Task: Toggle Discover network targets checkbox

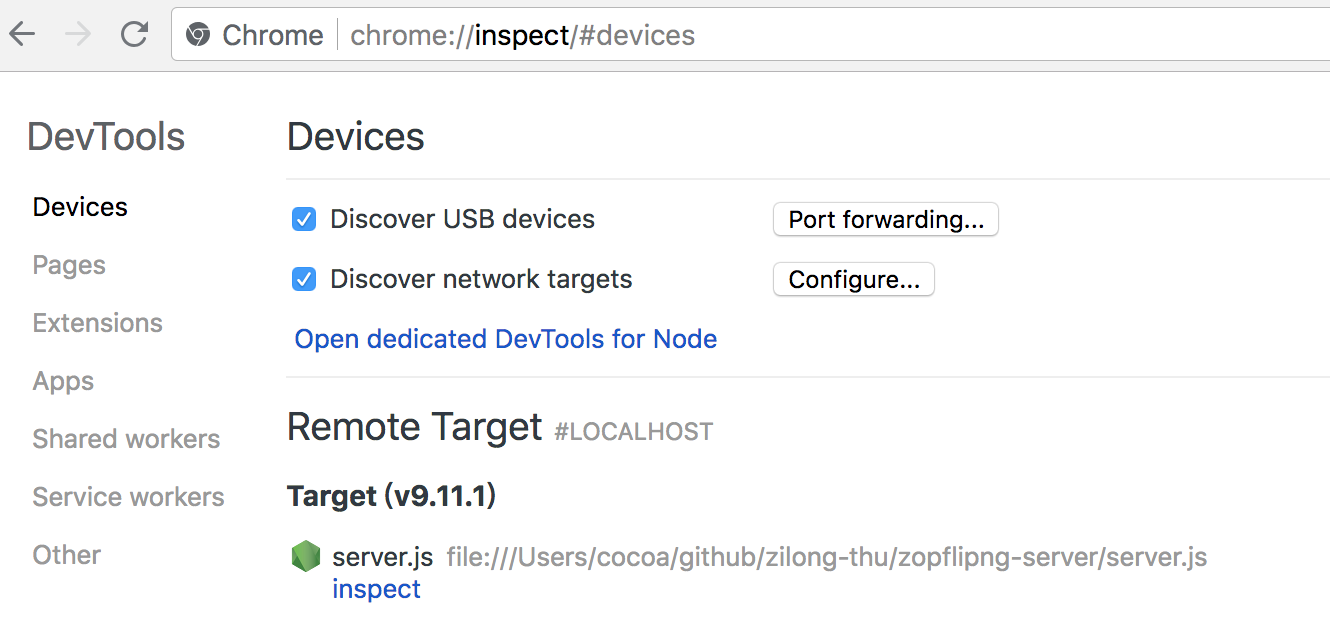Action: pyautogui.click(x=304, y=279)
